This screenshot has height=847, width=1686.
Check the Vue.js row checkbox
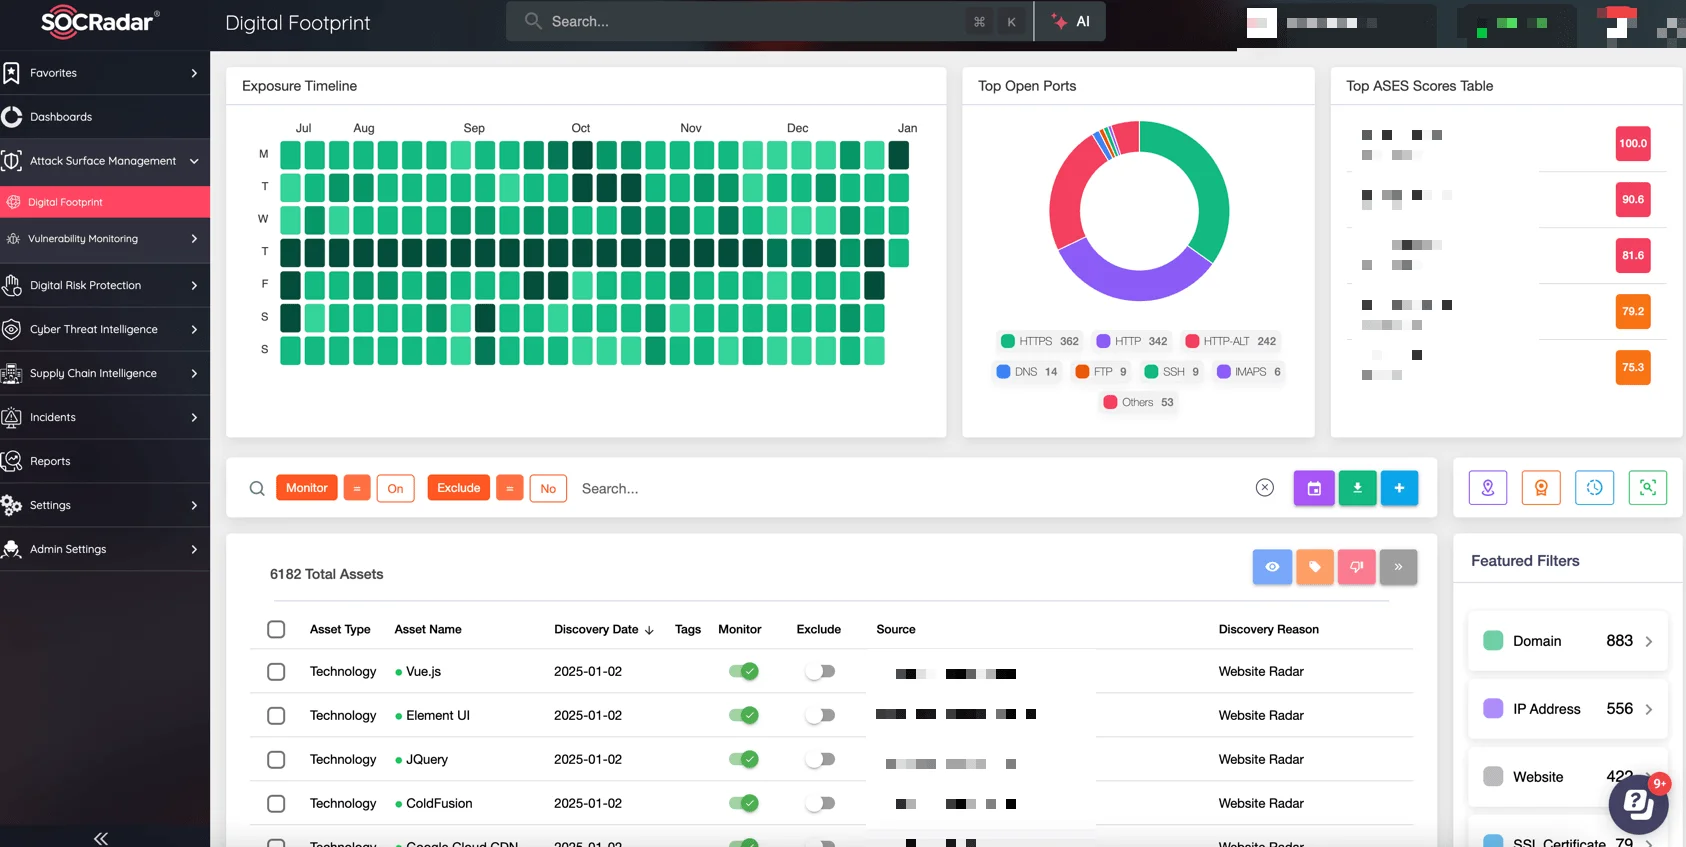point(276,672)
